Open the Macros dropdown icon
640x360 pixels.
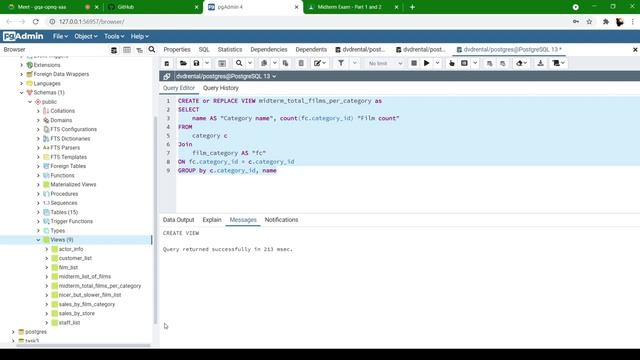558,63
